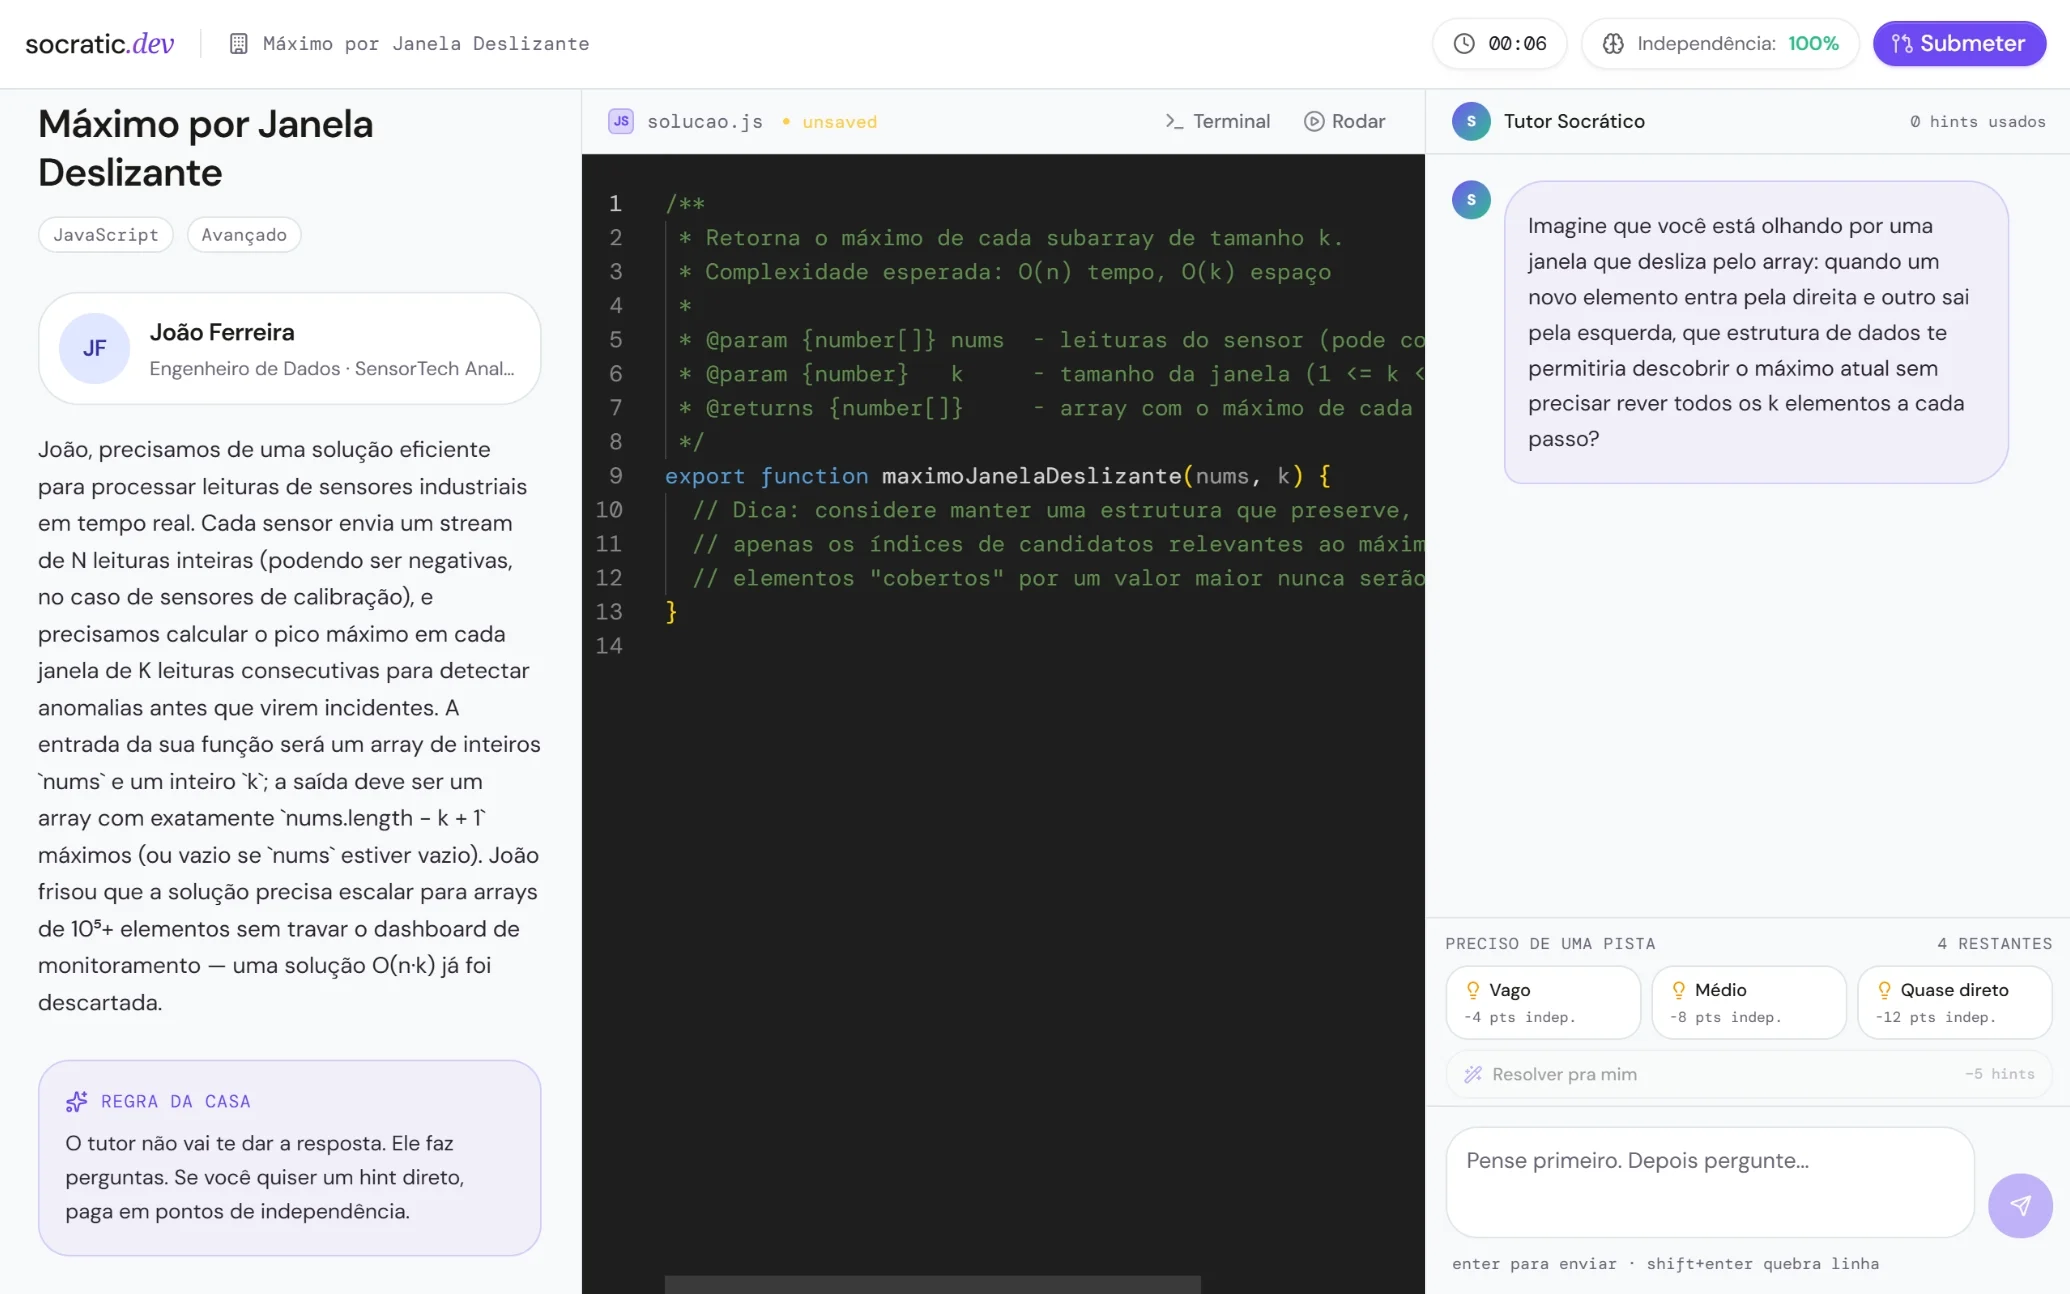The height and width of the screenshot is (1294, 2070).
Task: Run the code with Rodar
Action: (1345, 121)
